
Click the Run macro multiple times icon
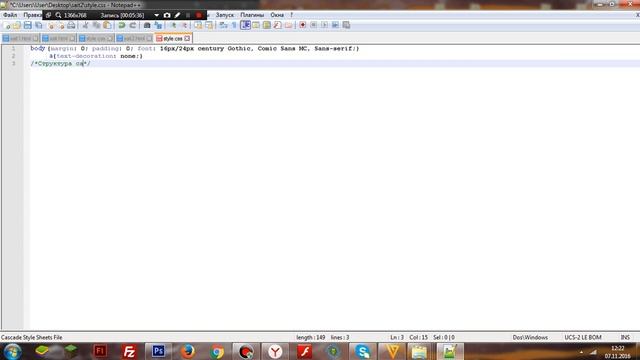click(x=335, y=25)
